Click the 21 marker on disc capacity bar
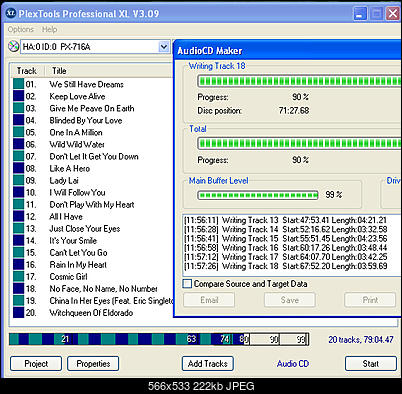Image resolution: width=402 pixels, height=394 pixels. pos(65,339)
